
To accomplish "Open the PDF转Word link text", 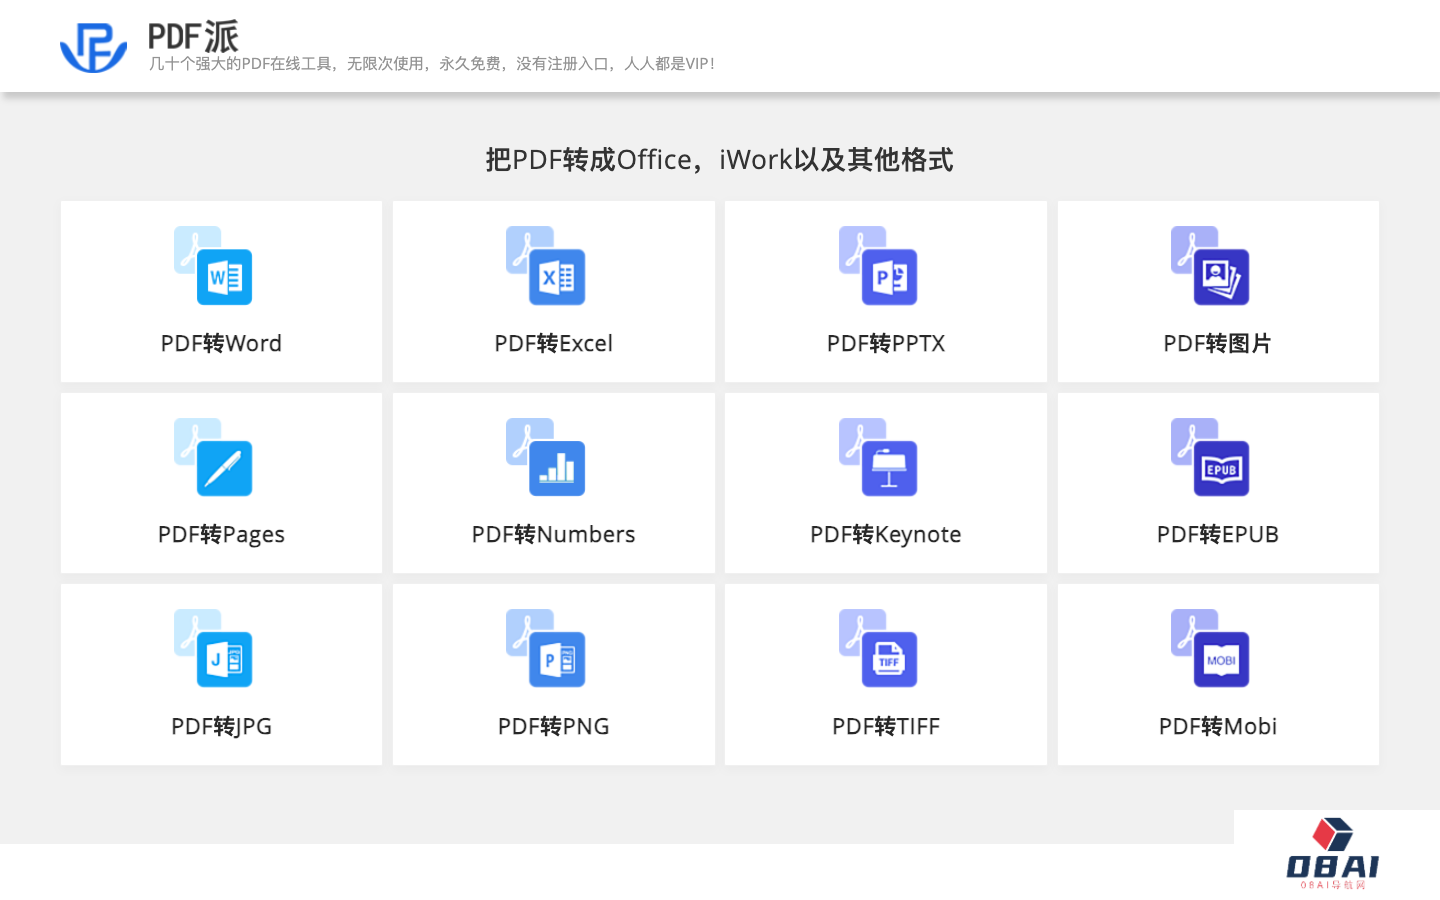I will (x=221, y=343).
